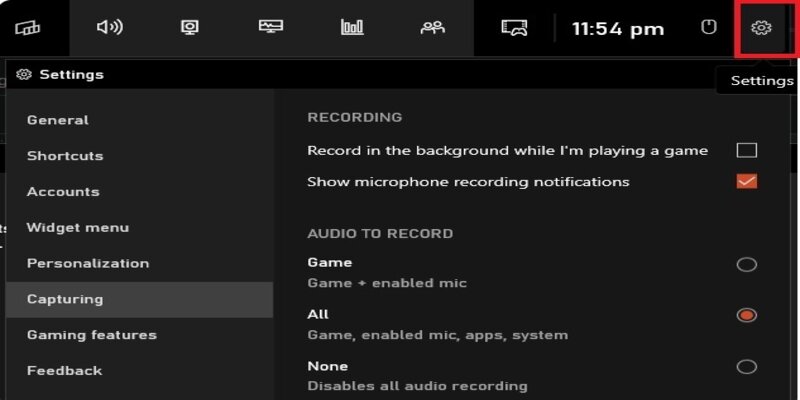Image resolution: width=800 pixels, height=400 pixels.
Task: Click 'Record in the background while I'm playing a game' text
Action: [508, 151]
